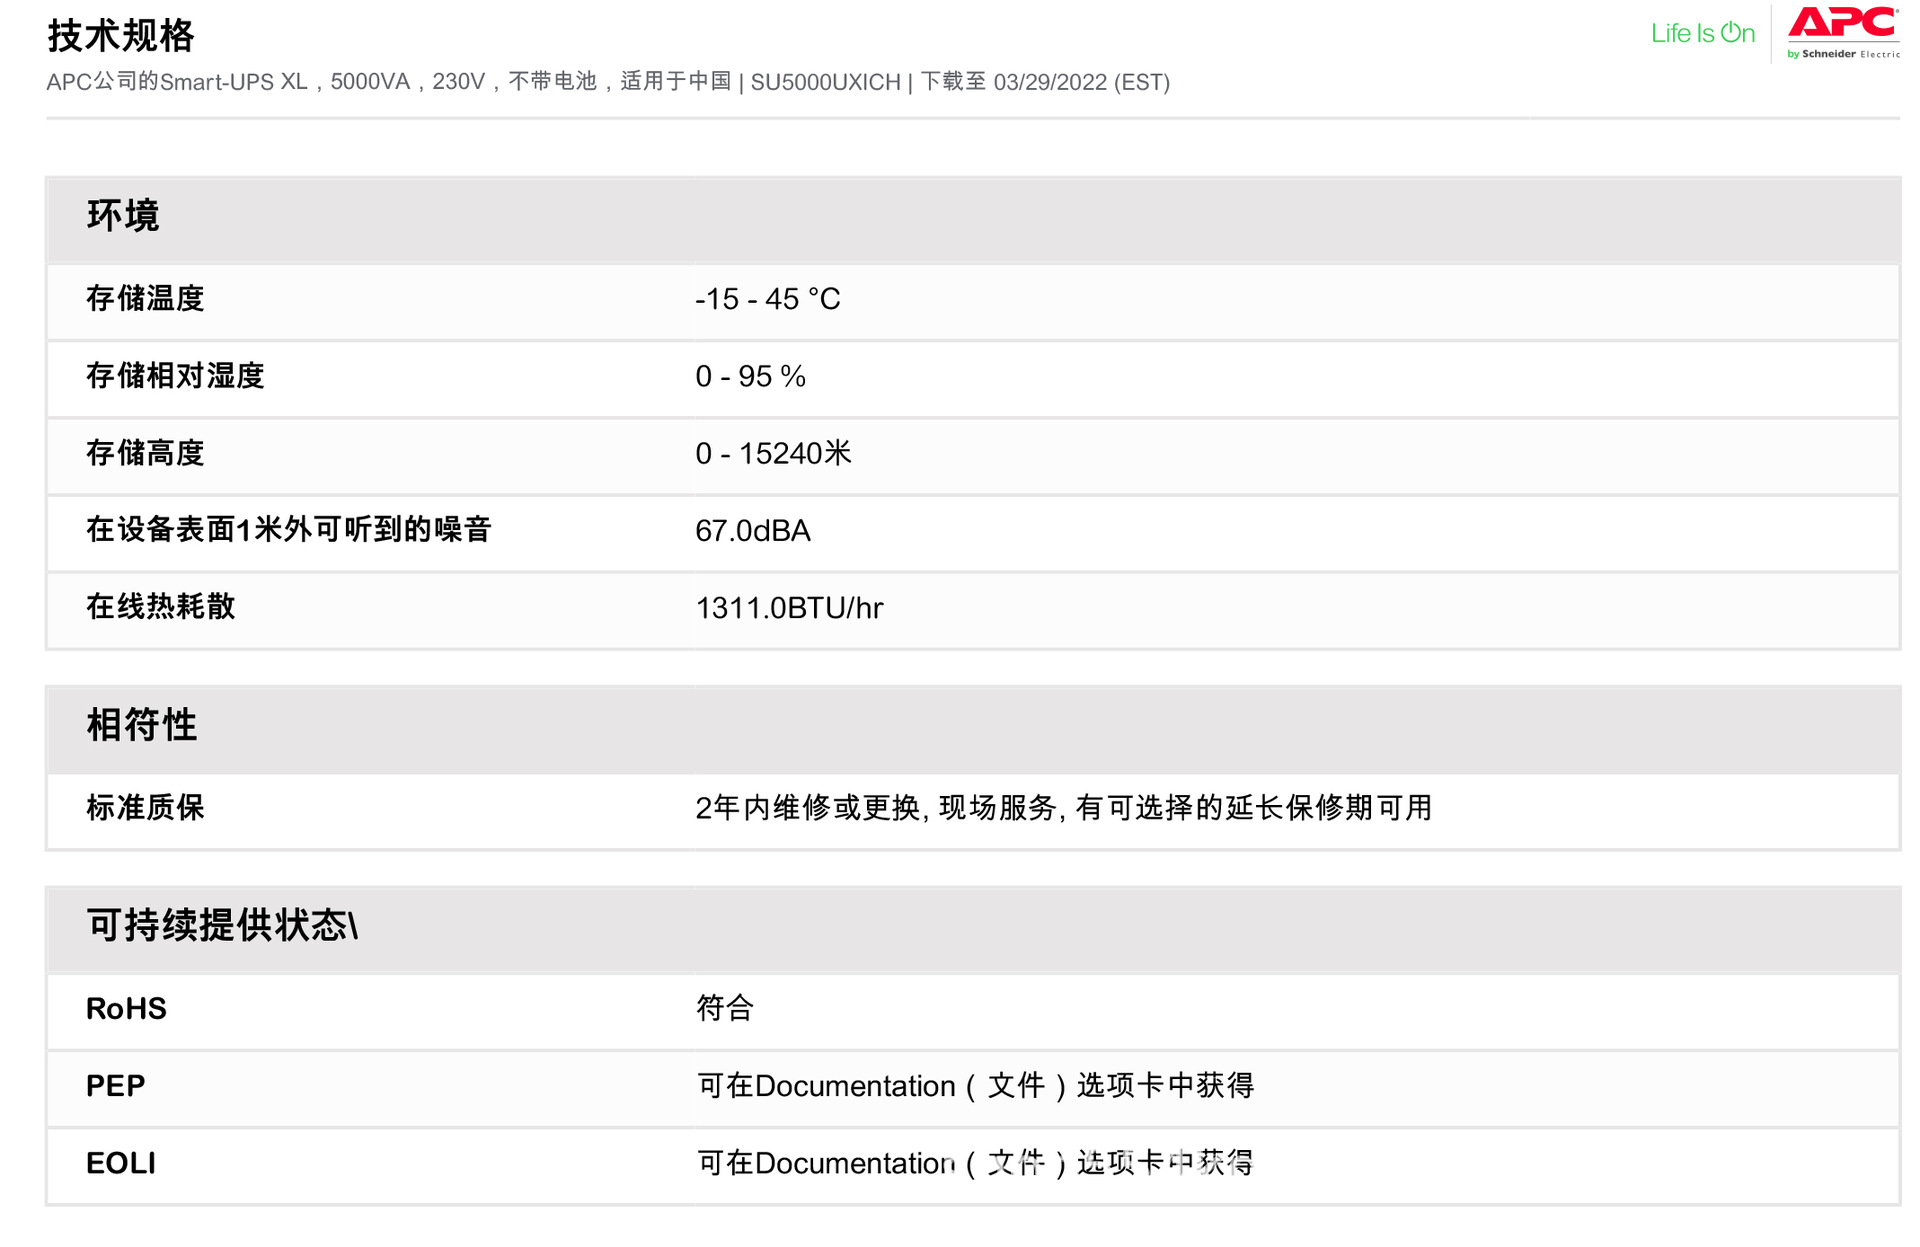
Task: Select the value -15 - 45 °C
Action: coord(767,298)
